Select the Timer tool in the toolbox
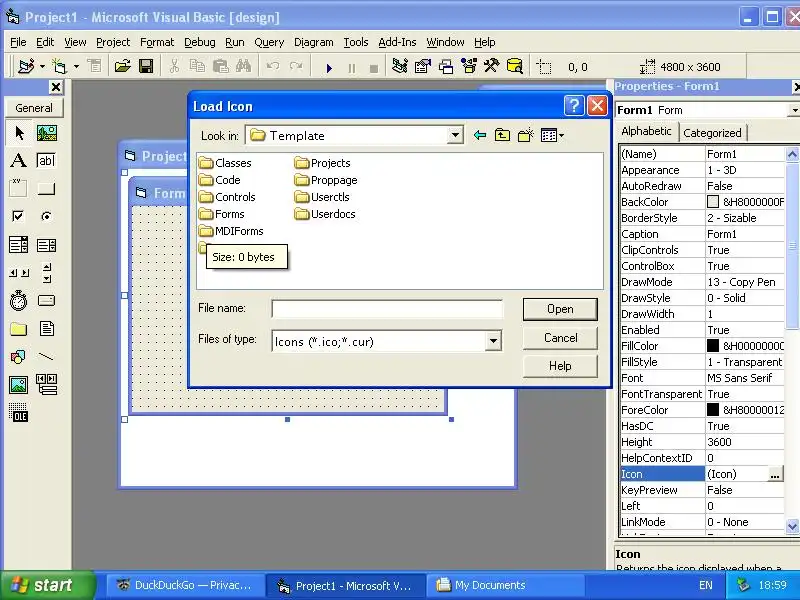The image size is (800, 600). coord(19,301)
